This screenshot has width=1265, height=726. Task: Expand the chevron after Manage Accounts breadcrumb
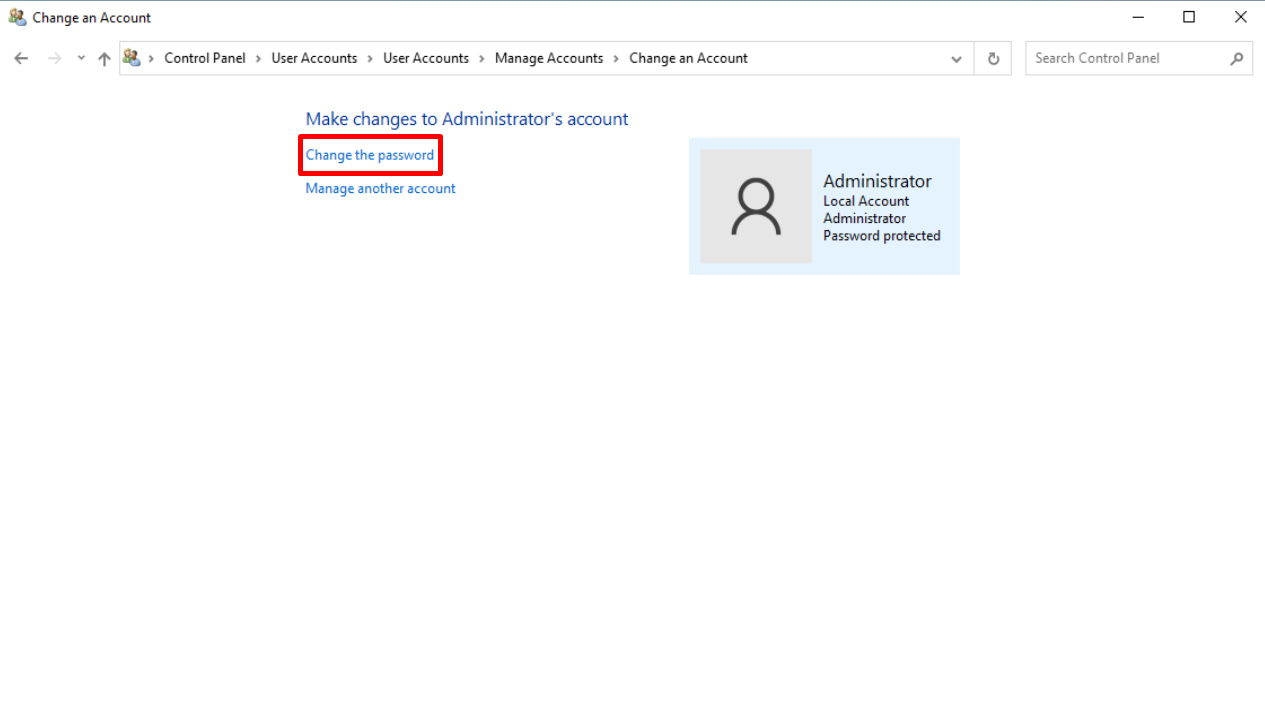[x=614, y=58]
